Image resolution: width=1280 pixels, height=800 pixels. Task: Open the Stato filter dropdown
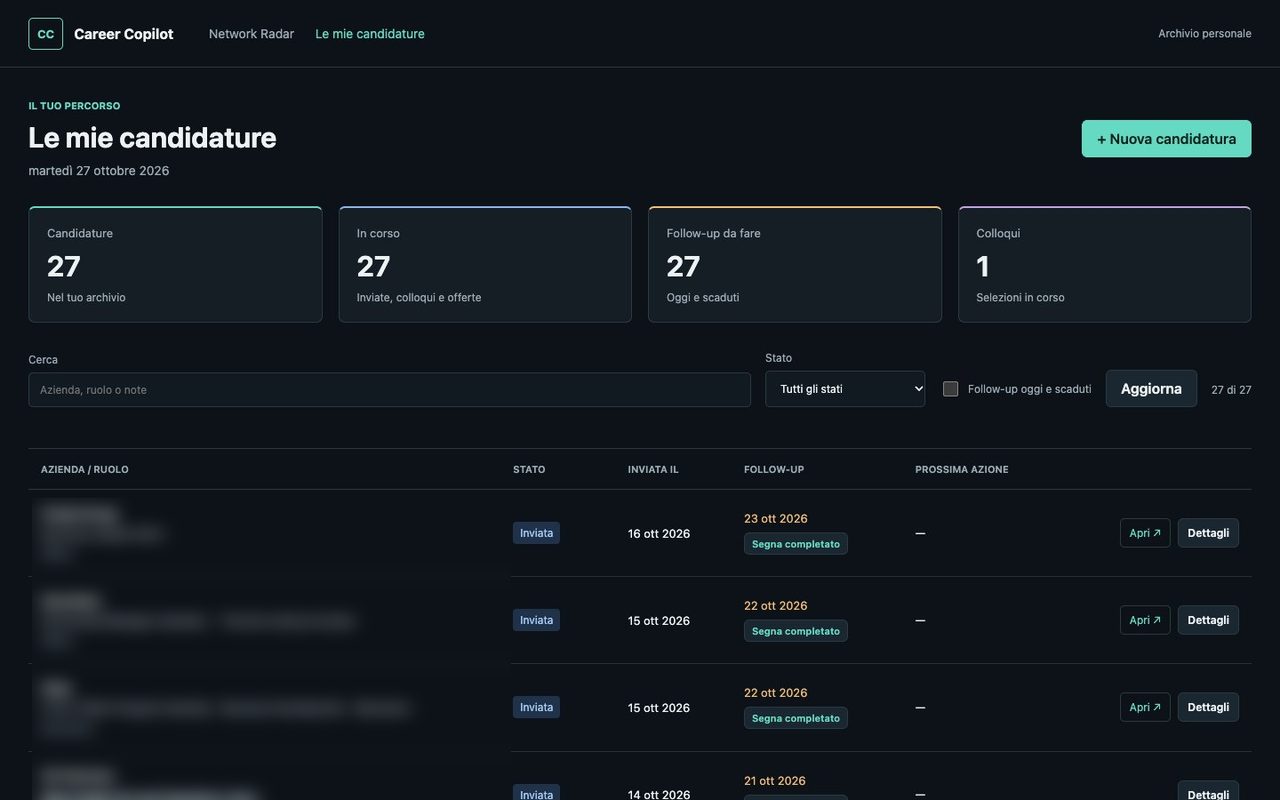click(845, 389)
